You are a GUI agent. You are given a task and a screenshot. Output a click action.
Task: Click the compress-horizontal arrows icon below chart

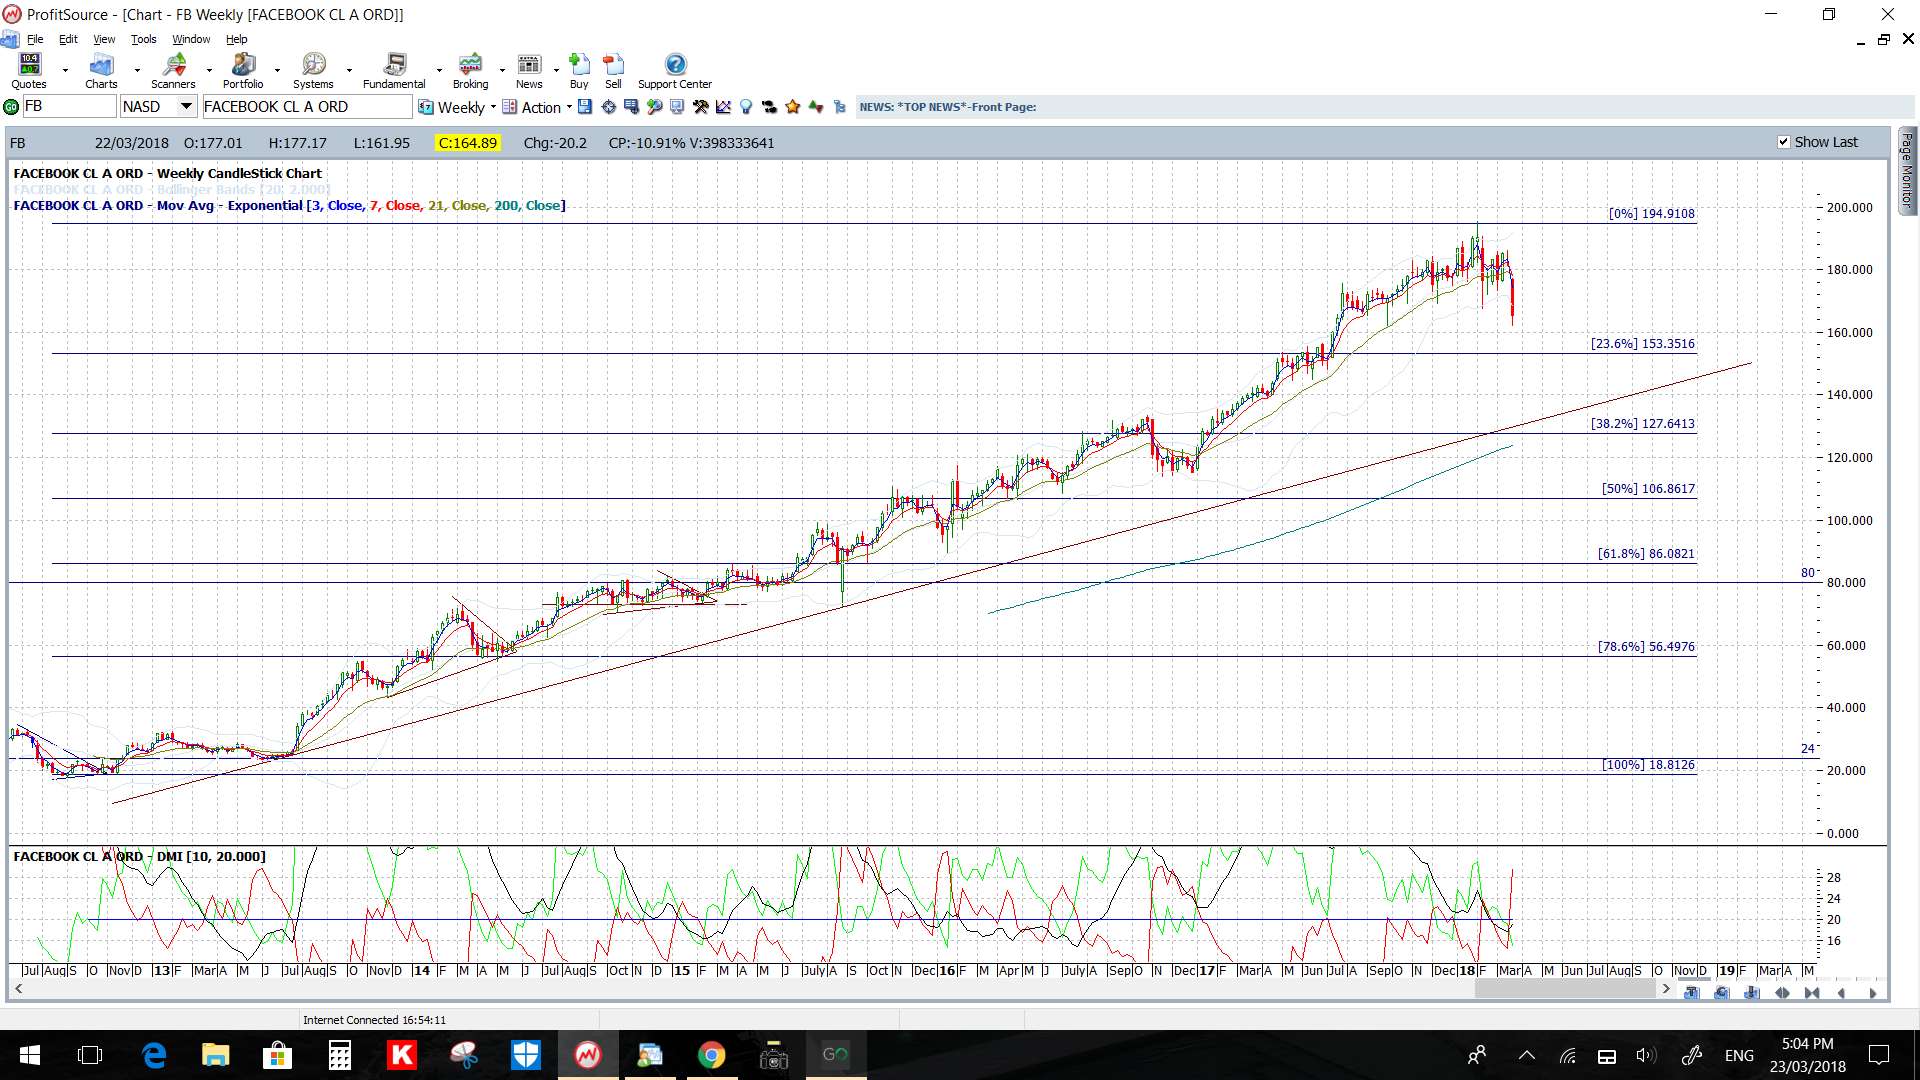click(x=1812, y=993)
